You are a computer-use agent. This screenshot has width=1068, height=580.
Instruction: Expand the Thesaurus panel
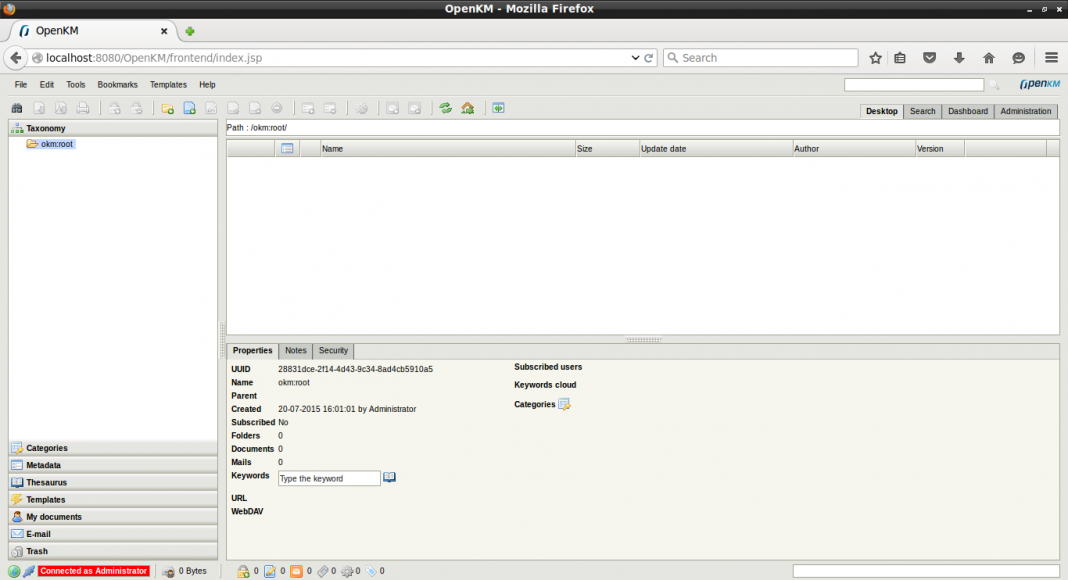[x=113, y=482]
